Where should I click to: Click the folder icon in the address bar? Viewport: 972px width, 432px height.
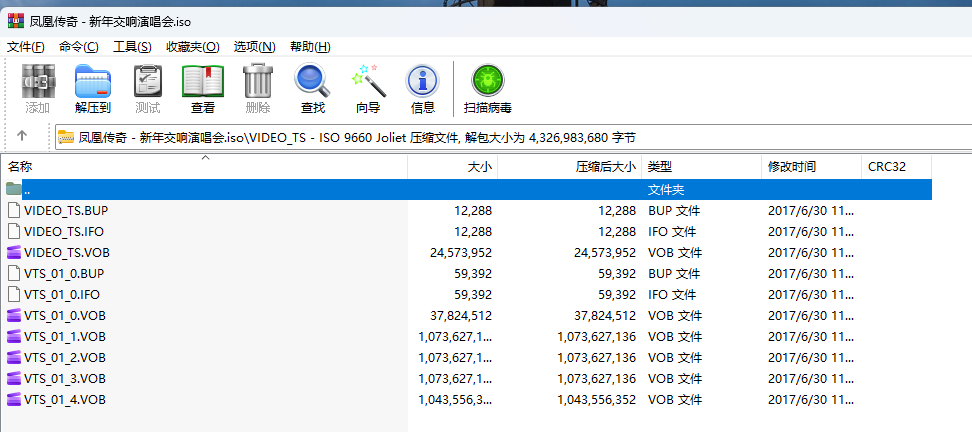66,138
